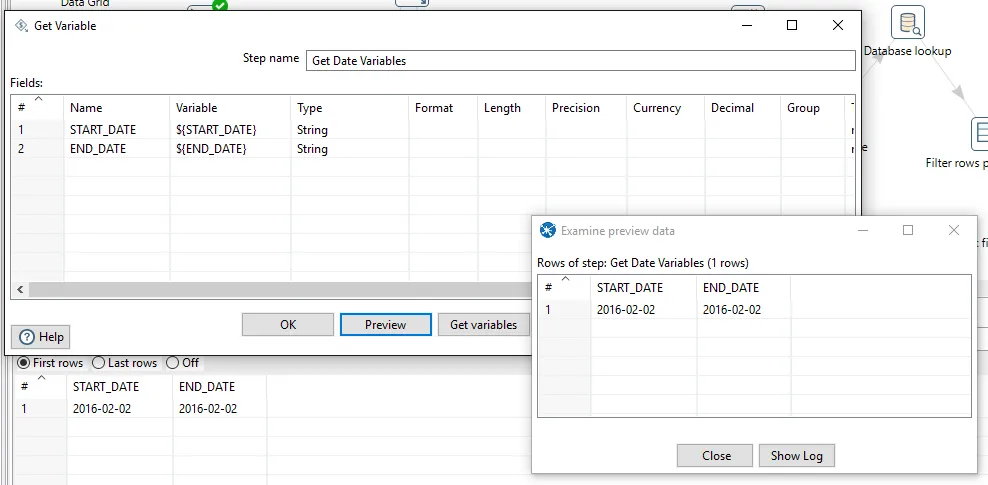This screenshot has height=485, width=988.
Task: Click the Examine preview data title icon
Action: [548, 231]
